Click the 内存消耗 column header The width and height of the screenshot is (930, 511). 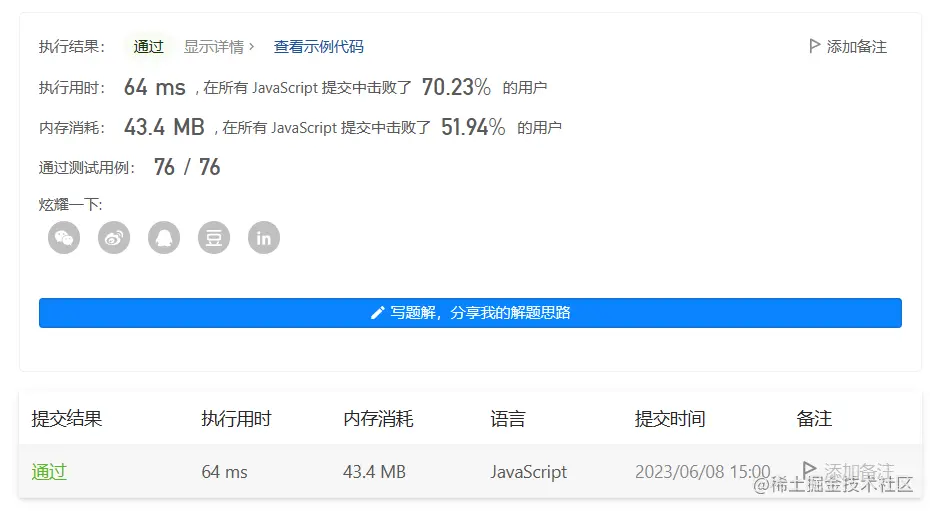(378, 419)
